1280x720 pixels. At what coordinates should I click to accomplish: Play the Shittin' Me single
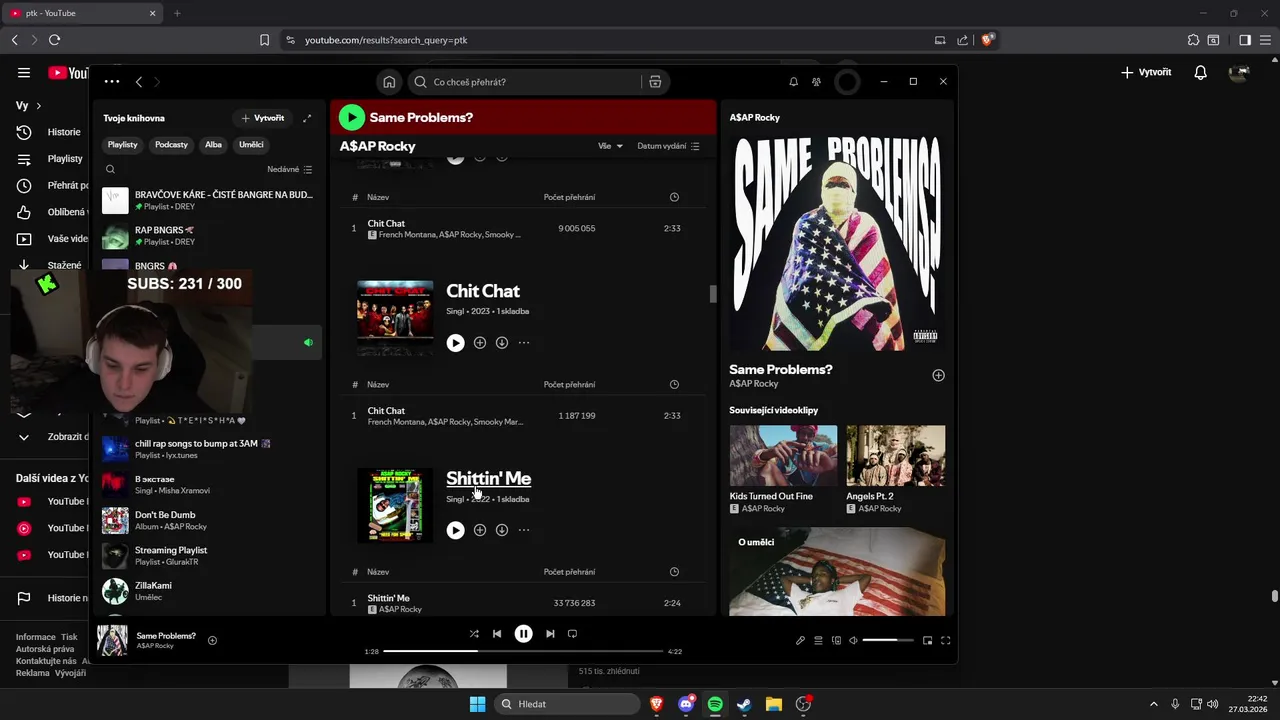pyautogui.click(x=455, y=530)
